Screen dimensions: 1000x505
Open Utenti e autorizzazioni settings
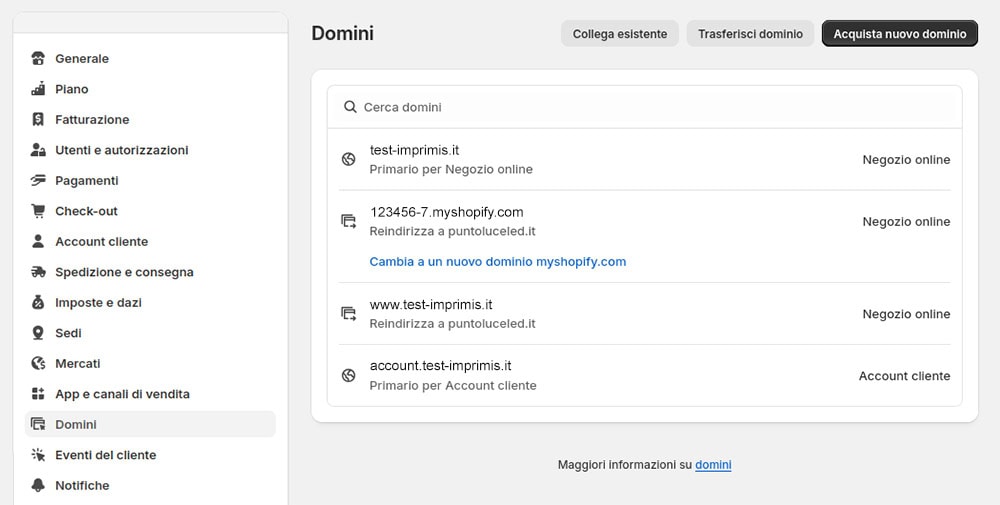(x=150, y=150)
